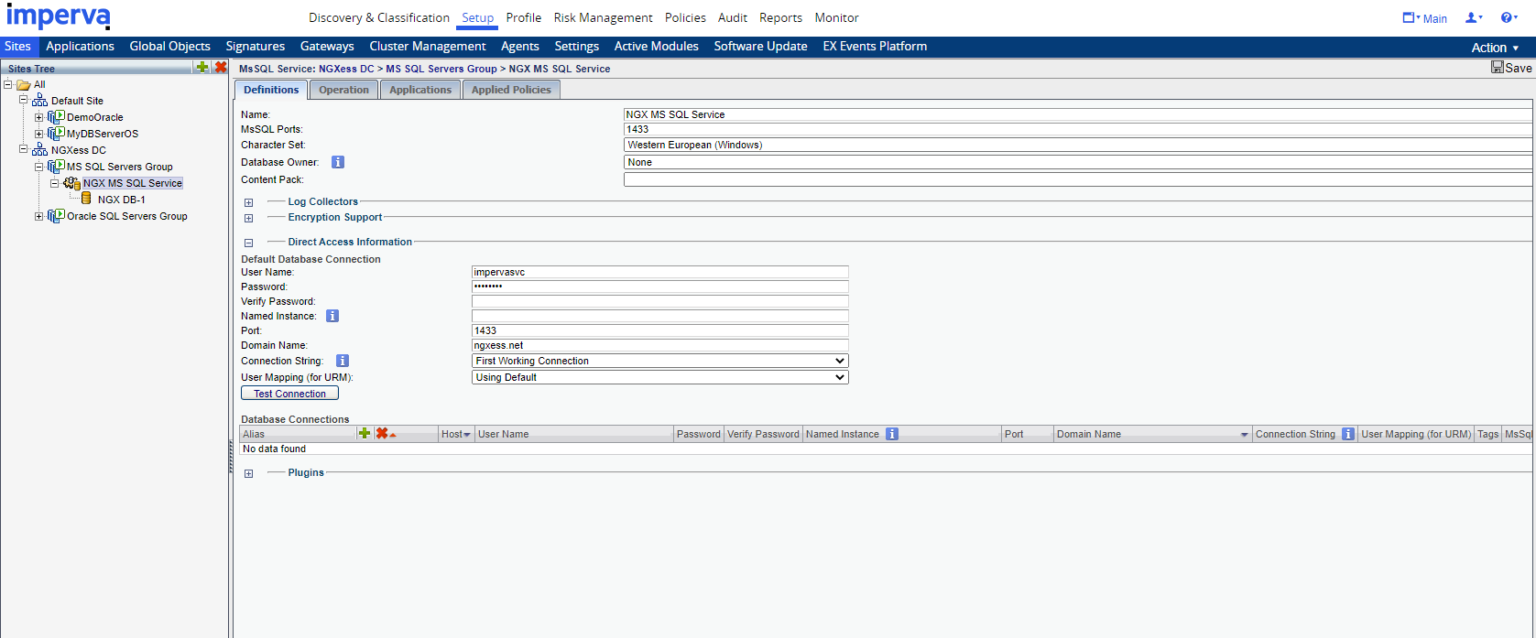The image size is (1536, 638).
Task: Open the Risk Management menu
Action: [602, 18]
